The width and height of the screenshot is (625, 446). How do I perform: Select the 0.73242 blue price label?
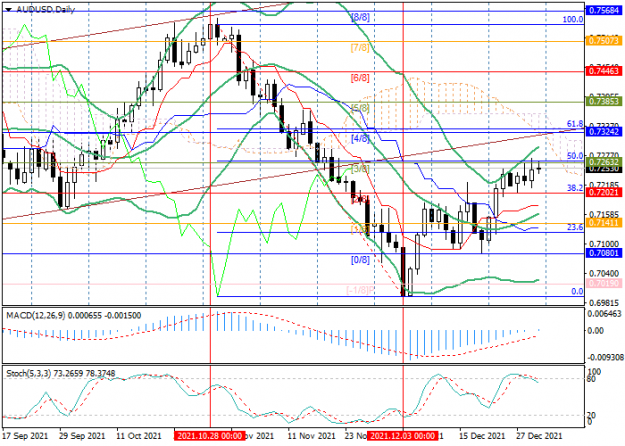pyautogui.click(x=605, y=132)
